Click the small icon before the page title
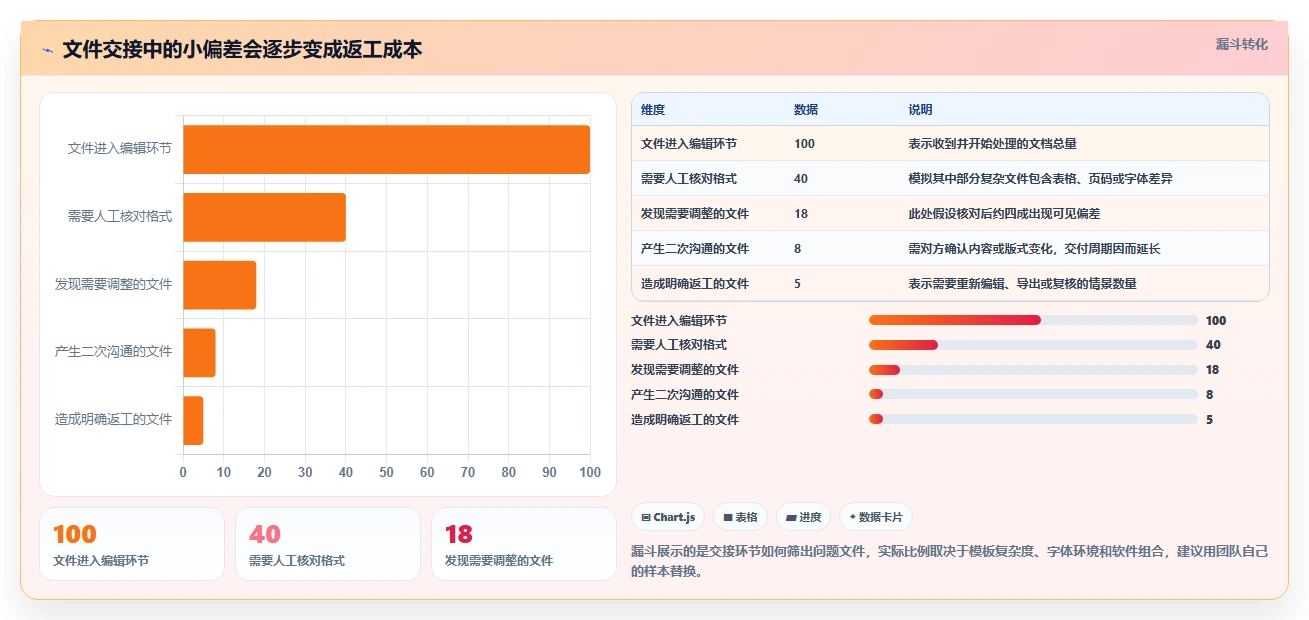The image size is (1309, 620). point(48,50)
